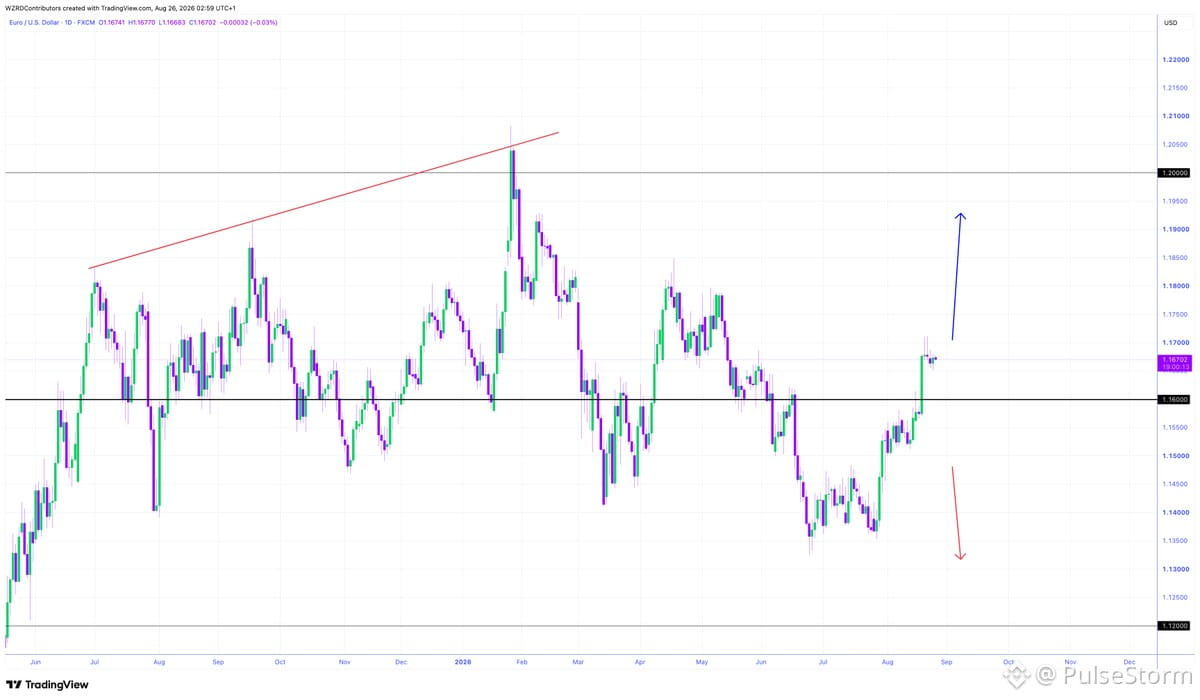Click the 1.19000 price axis label
The width and height of the screenshot is (1200, 700).
(1174, 229)
